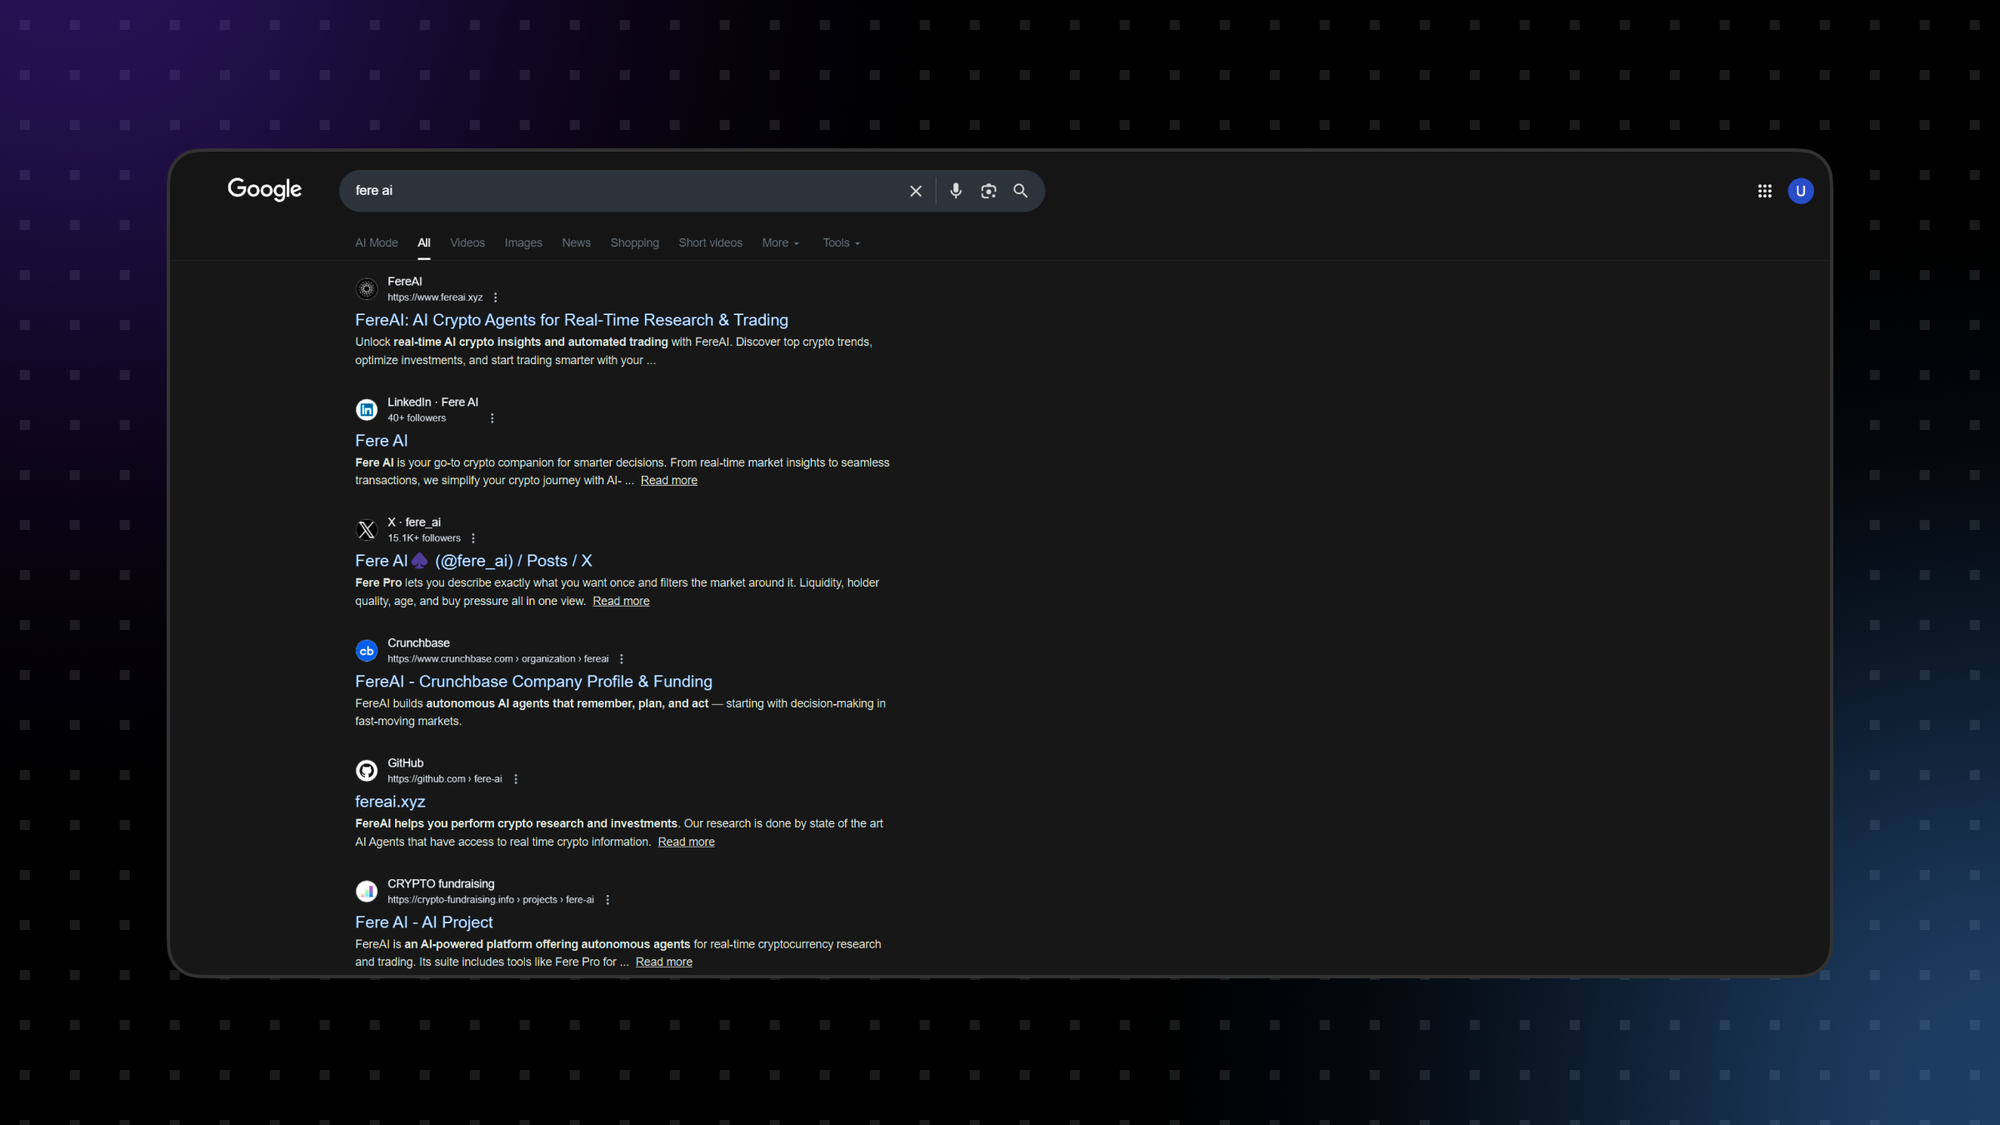Open the user account avatar
This screenshot has height=1125, width=2000.
tap(1800, 191)
